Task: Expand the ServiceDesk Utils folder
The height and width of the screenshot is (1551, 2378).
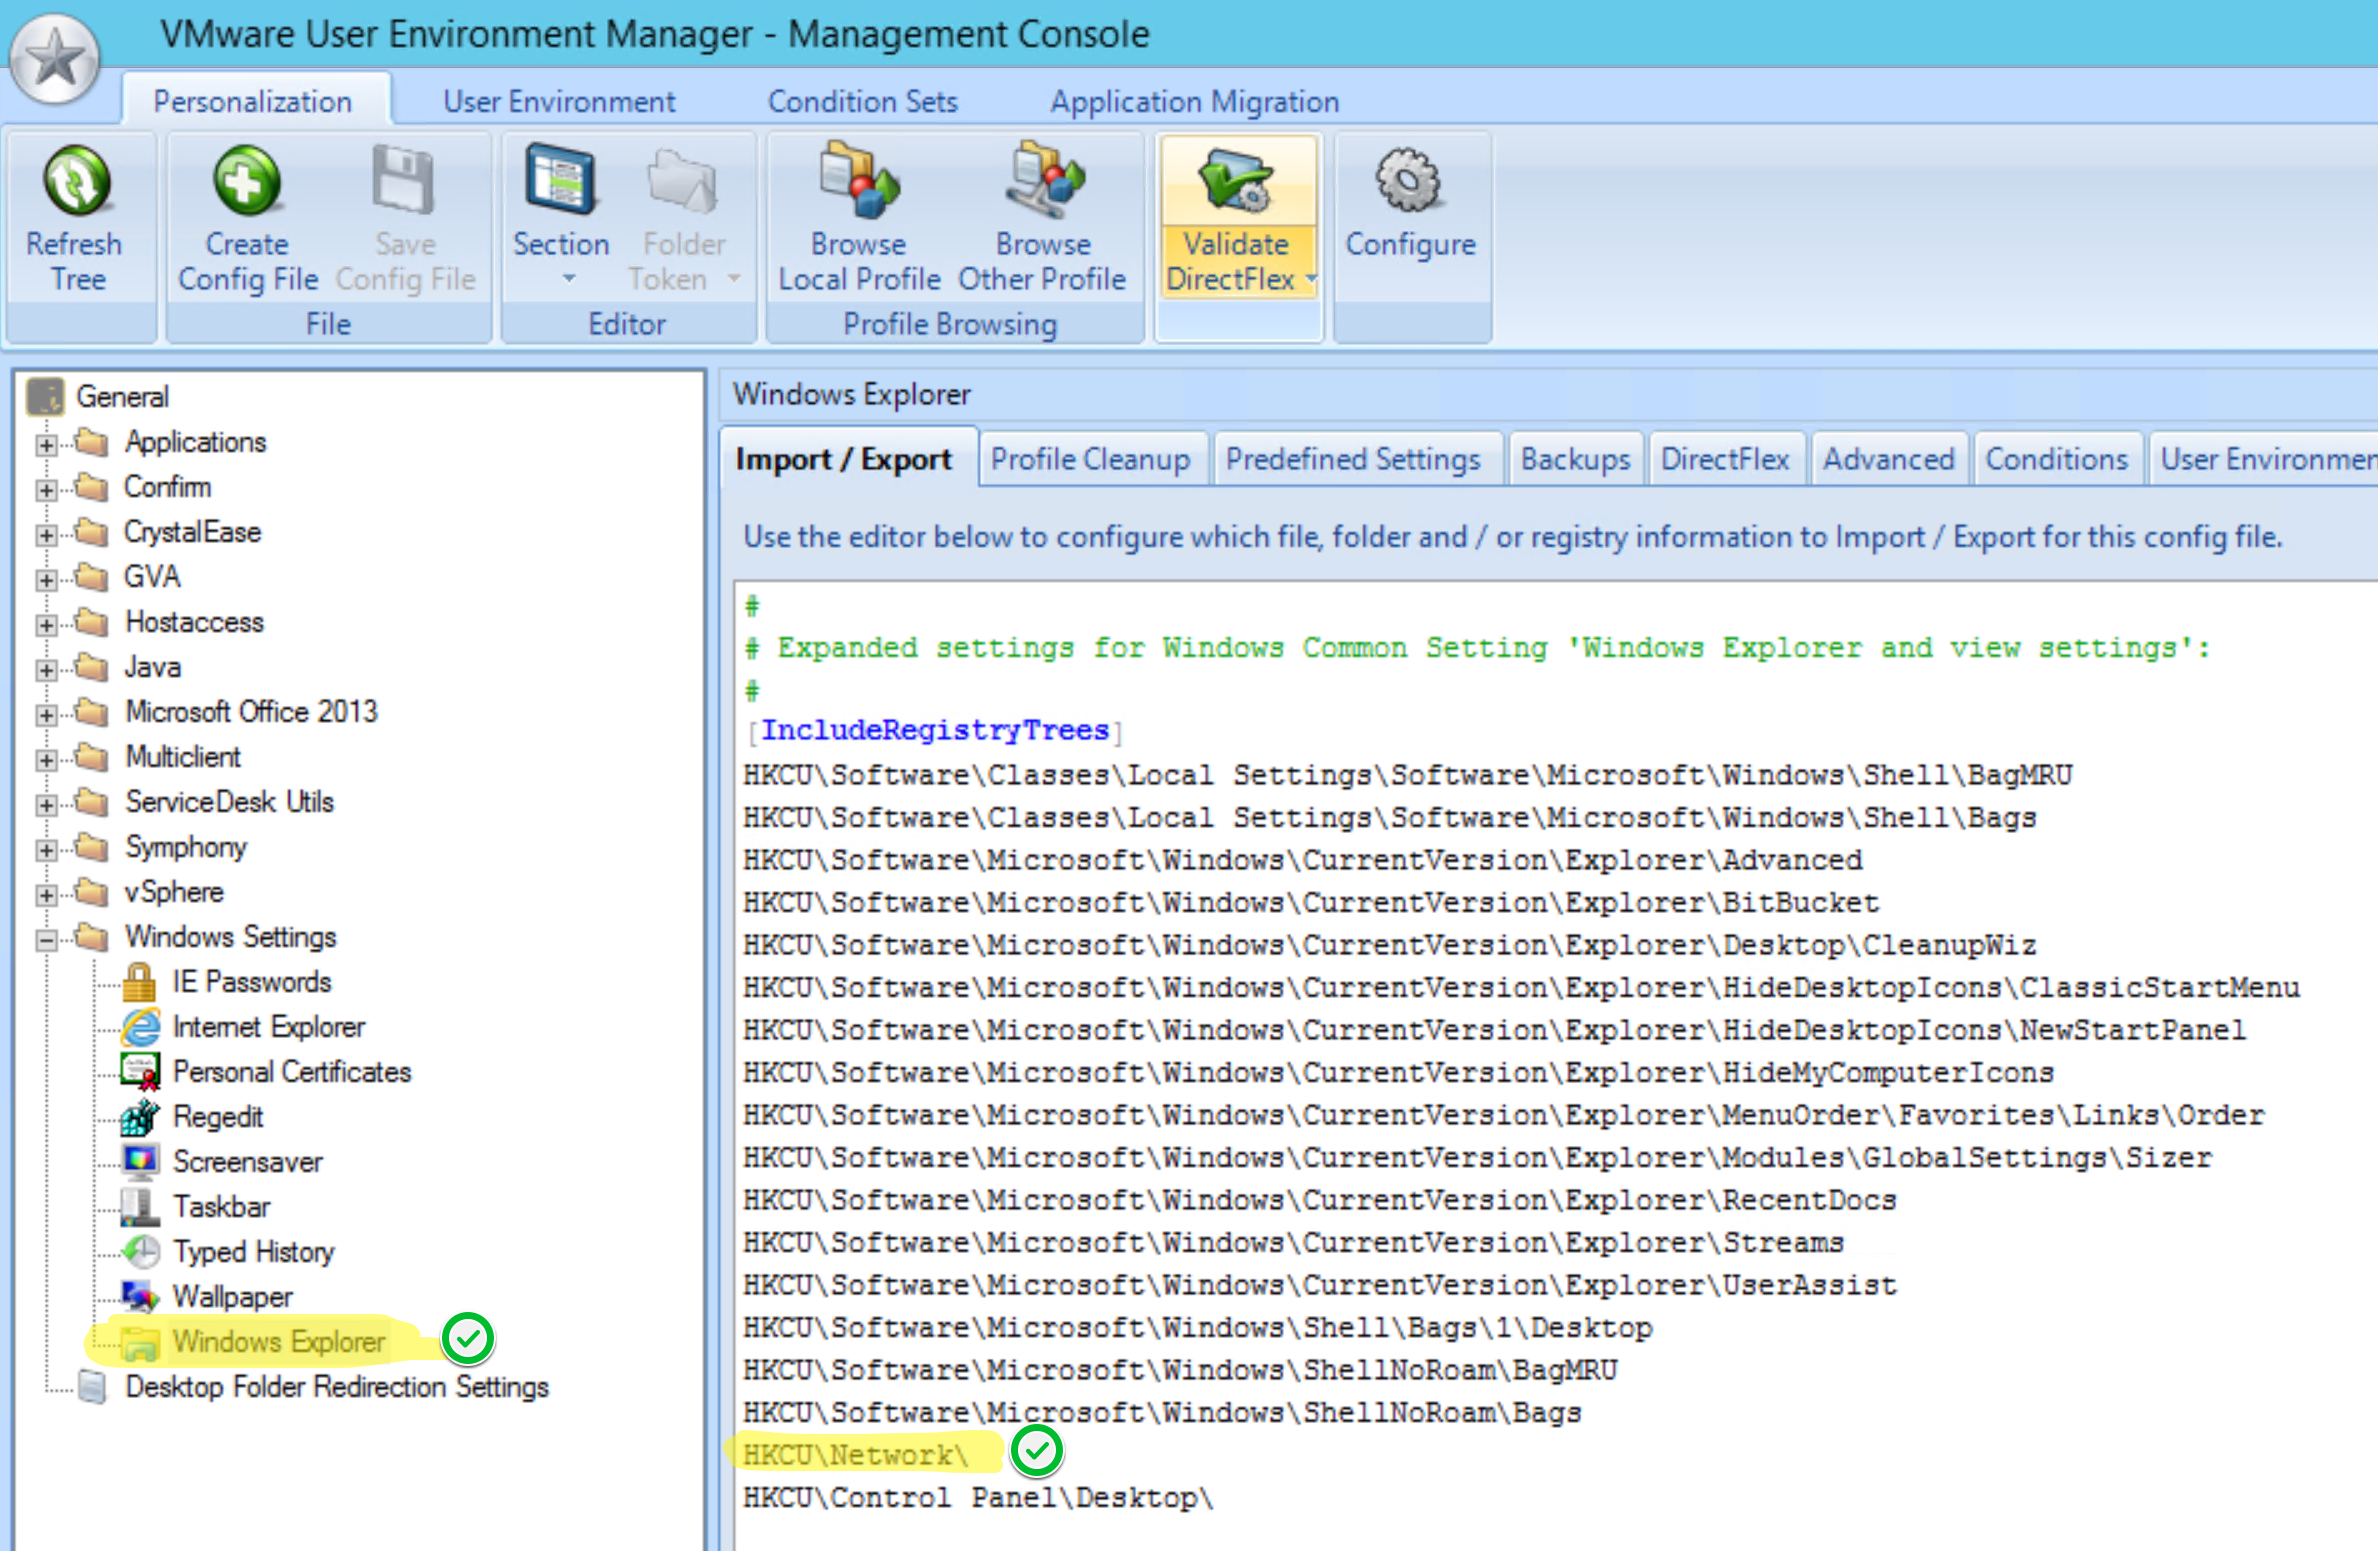Action: tap(45, 804)
